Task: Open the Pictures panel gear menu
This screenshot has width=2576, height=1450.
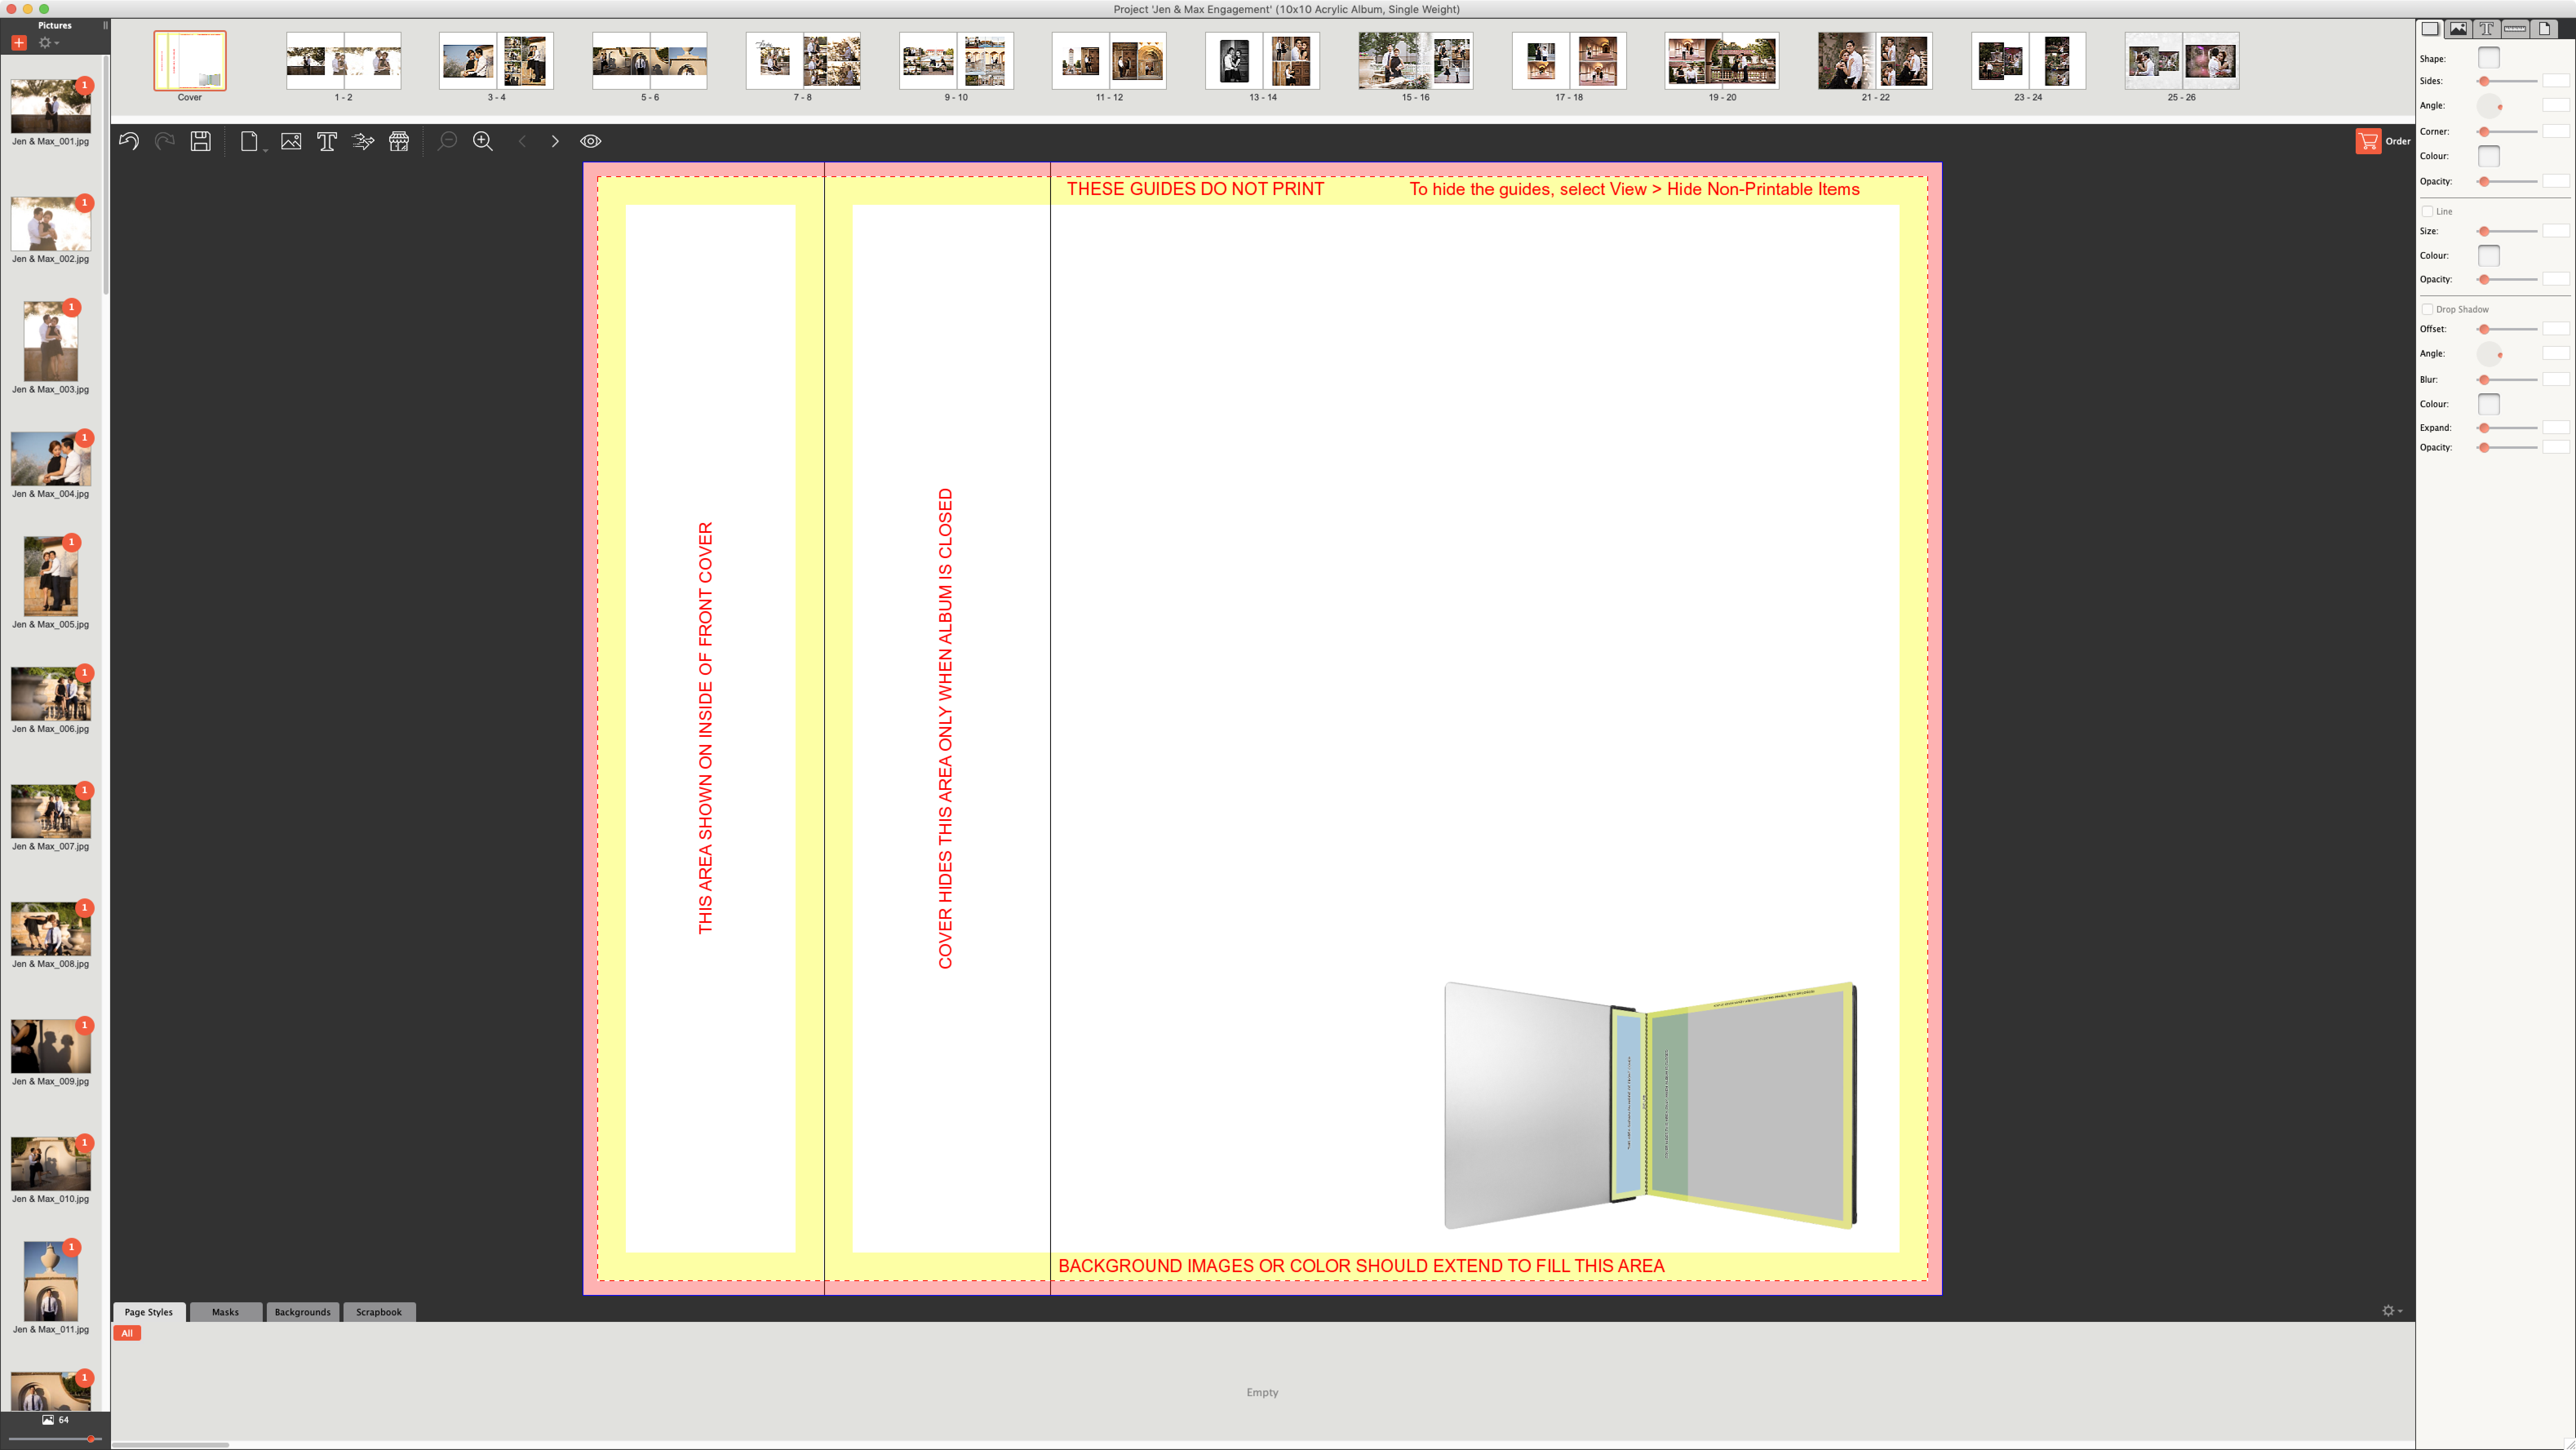Action: point(48,43)
